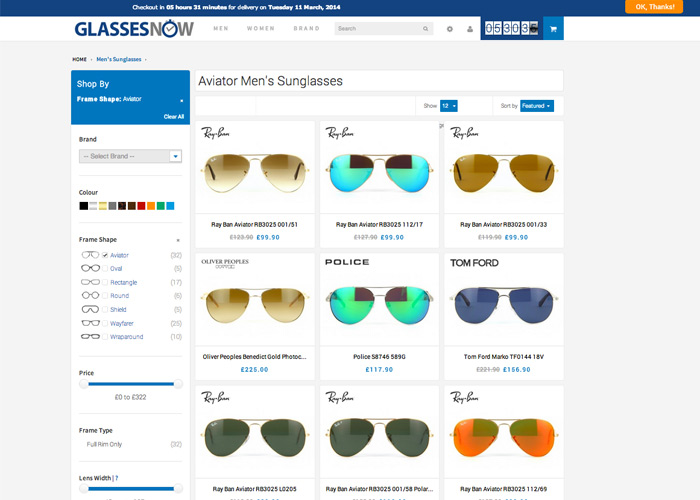Check the Round frame shape checkbox
The width and height of the screenshot is (700, 500).
pyautogui.click(x=105, y=296)
